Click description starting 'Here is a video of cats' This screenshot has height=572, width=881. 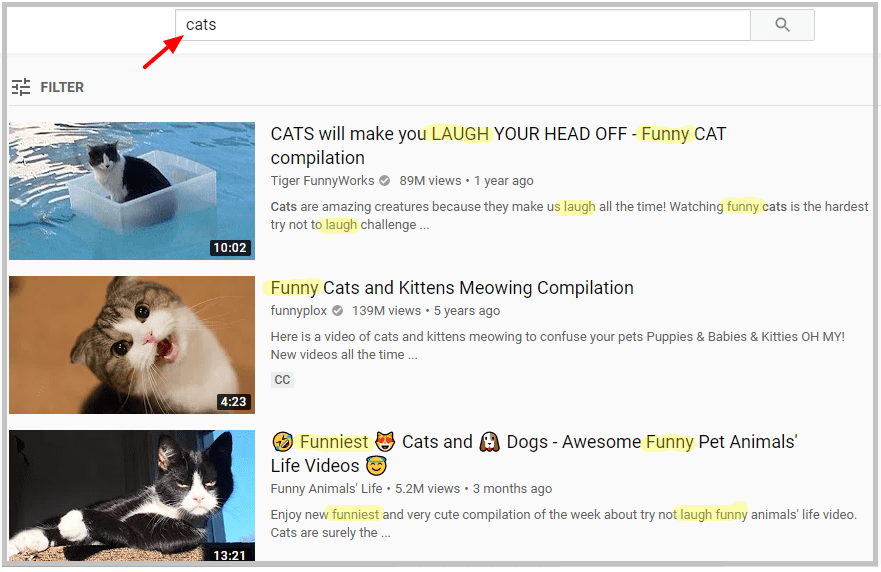pos(557,346)
